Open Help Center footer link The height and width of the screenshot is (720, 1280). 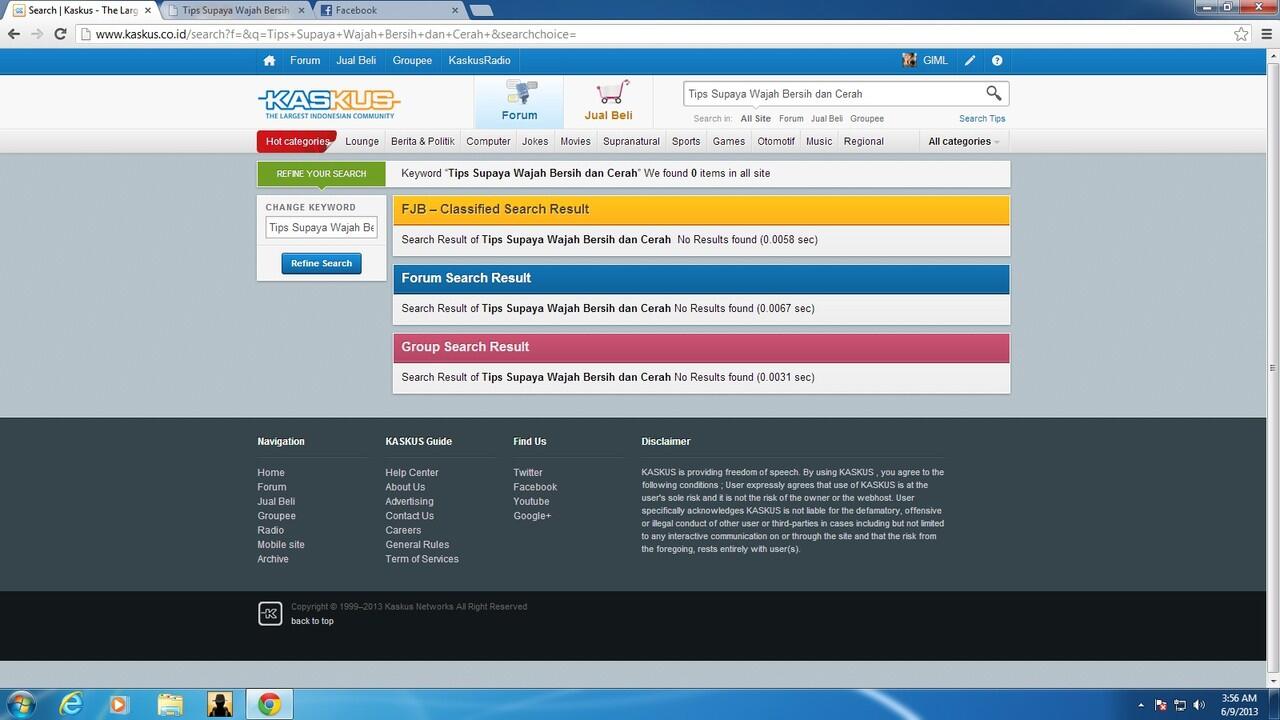(x=412, y=473)
